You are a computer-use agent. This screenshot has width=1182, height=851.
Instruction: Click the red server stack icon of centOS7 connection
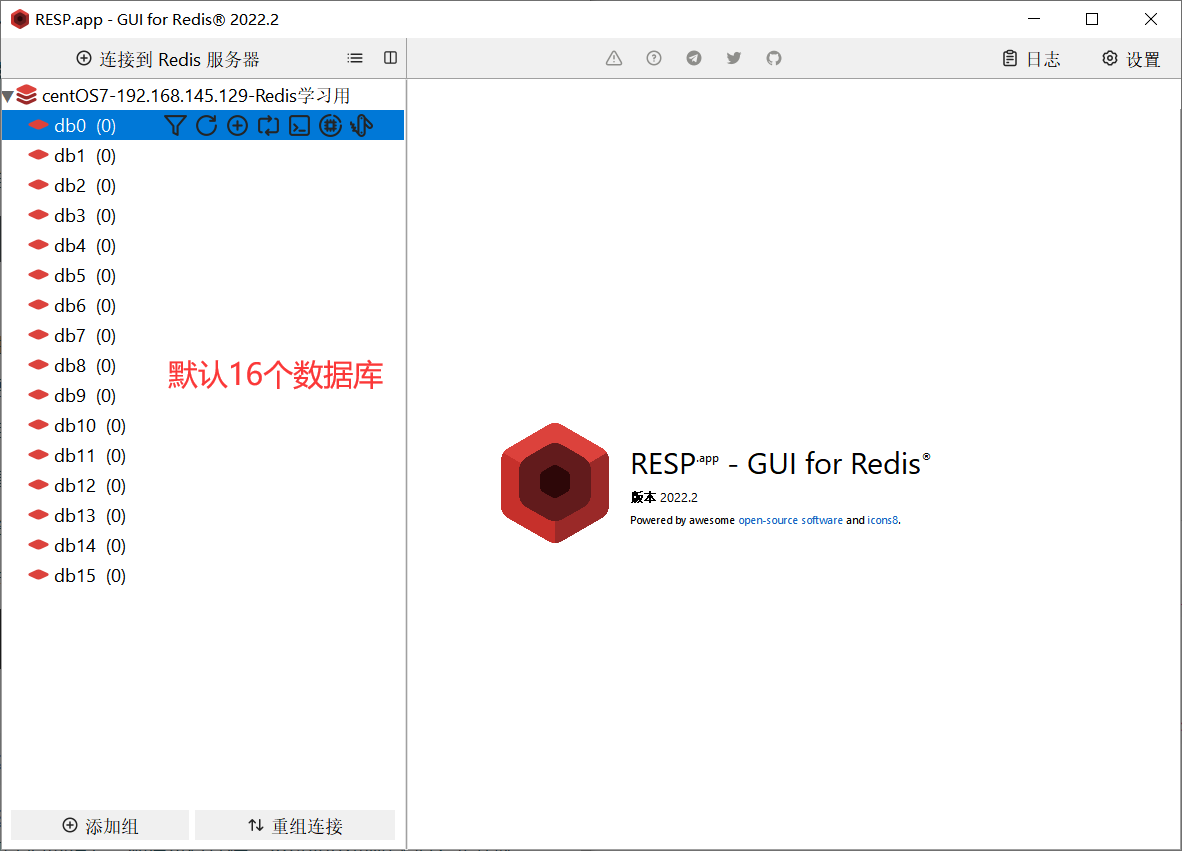click(x=26, y=95)
